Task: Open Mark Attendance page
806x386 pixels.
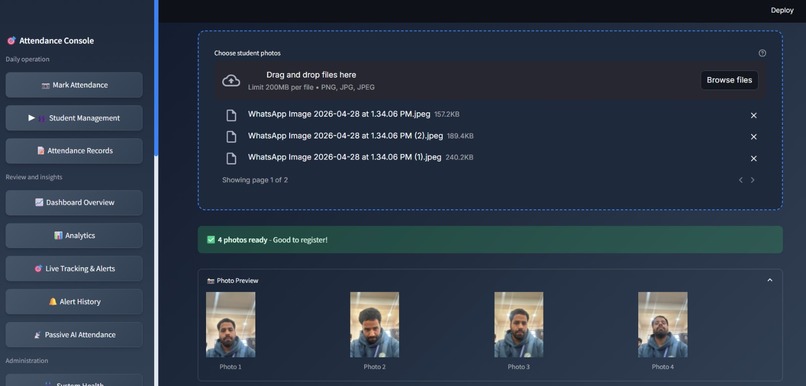Action: click(74, 85)
